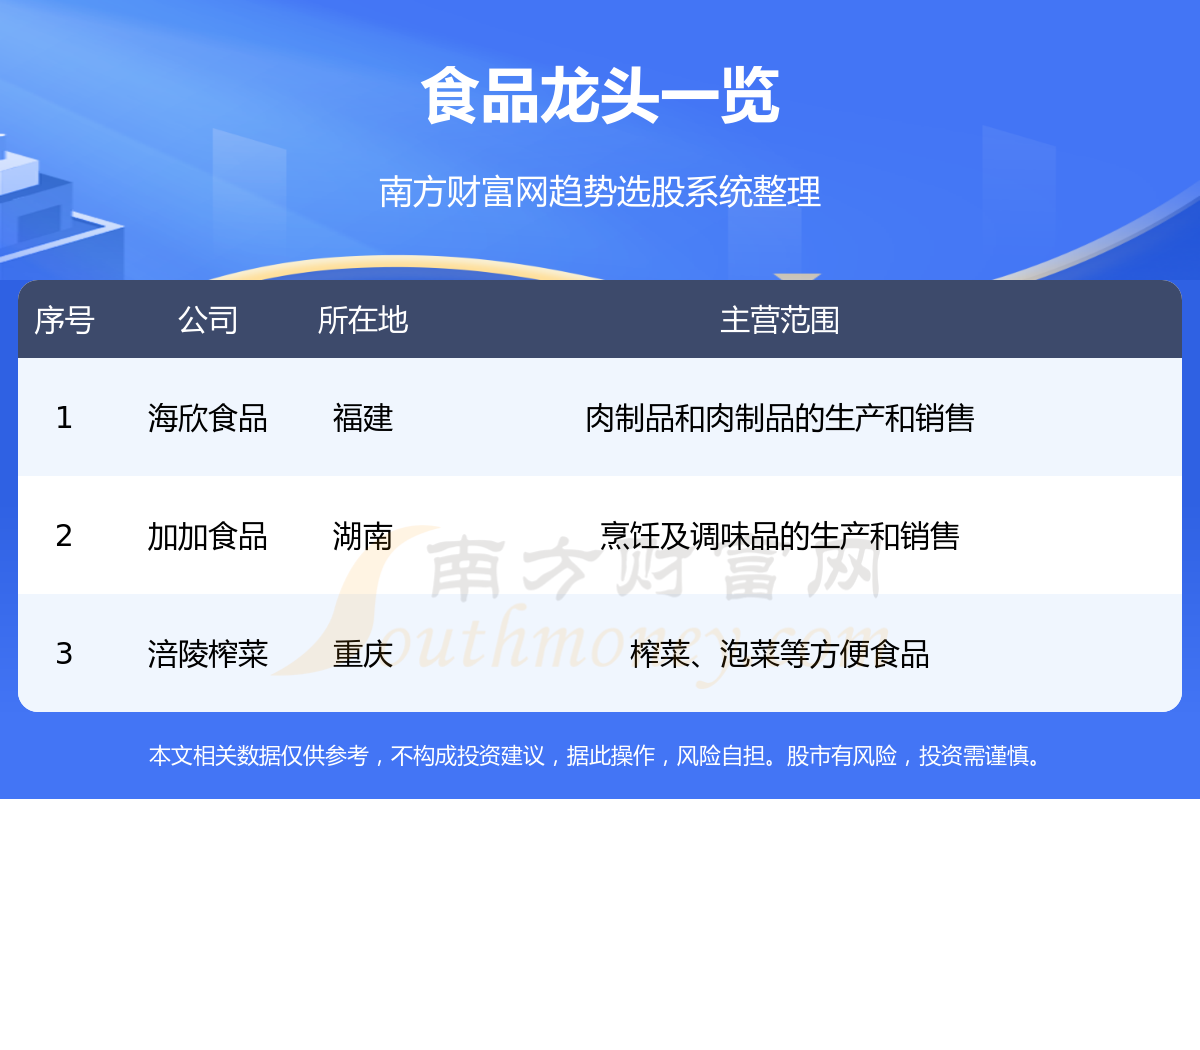
Task: Click the 公司 column header
Action: (208, 320)
